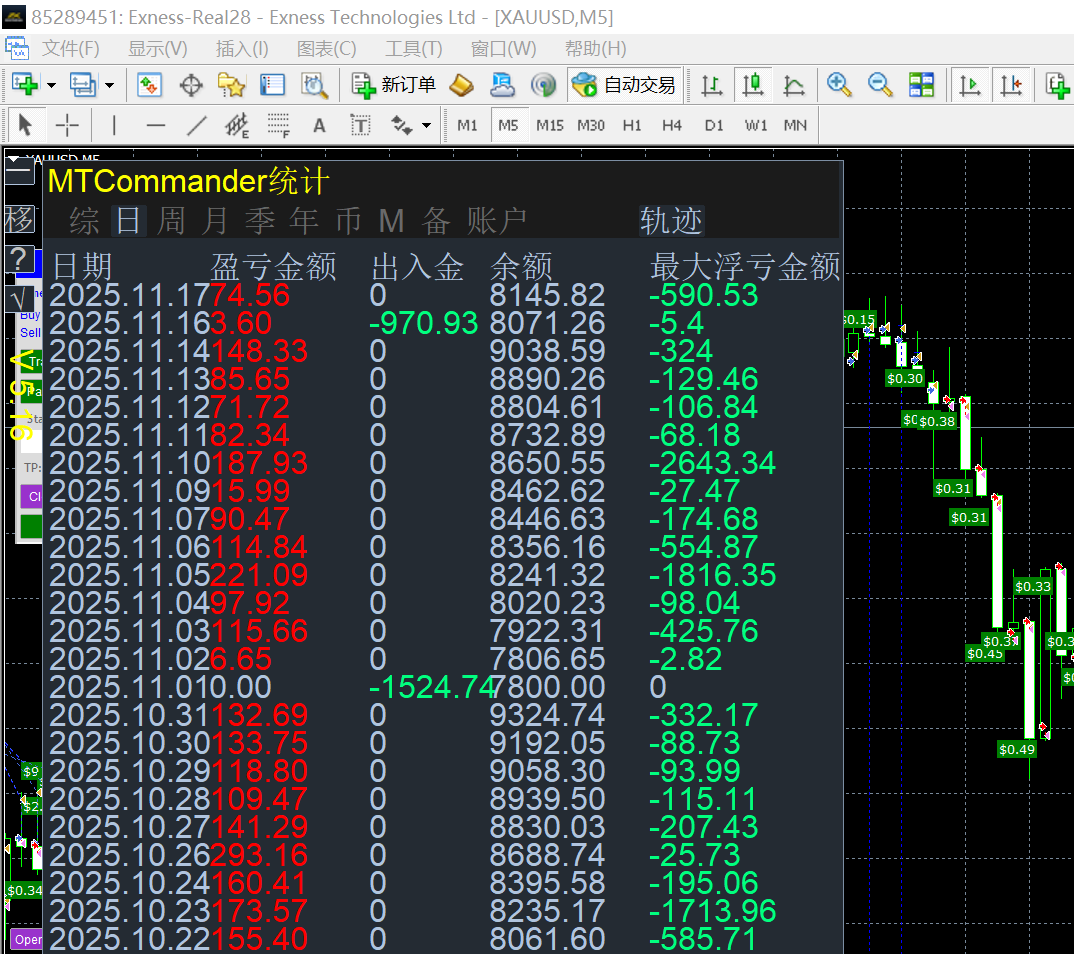
Task: Open the profiles icon
Action: click(x=83, y=85)
